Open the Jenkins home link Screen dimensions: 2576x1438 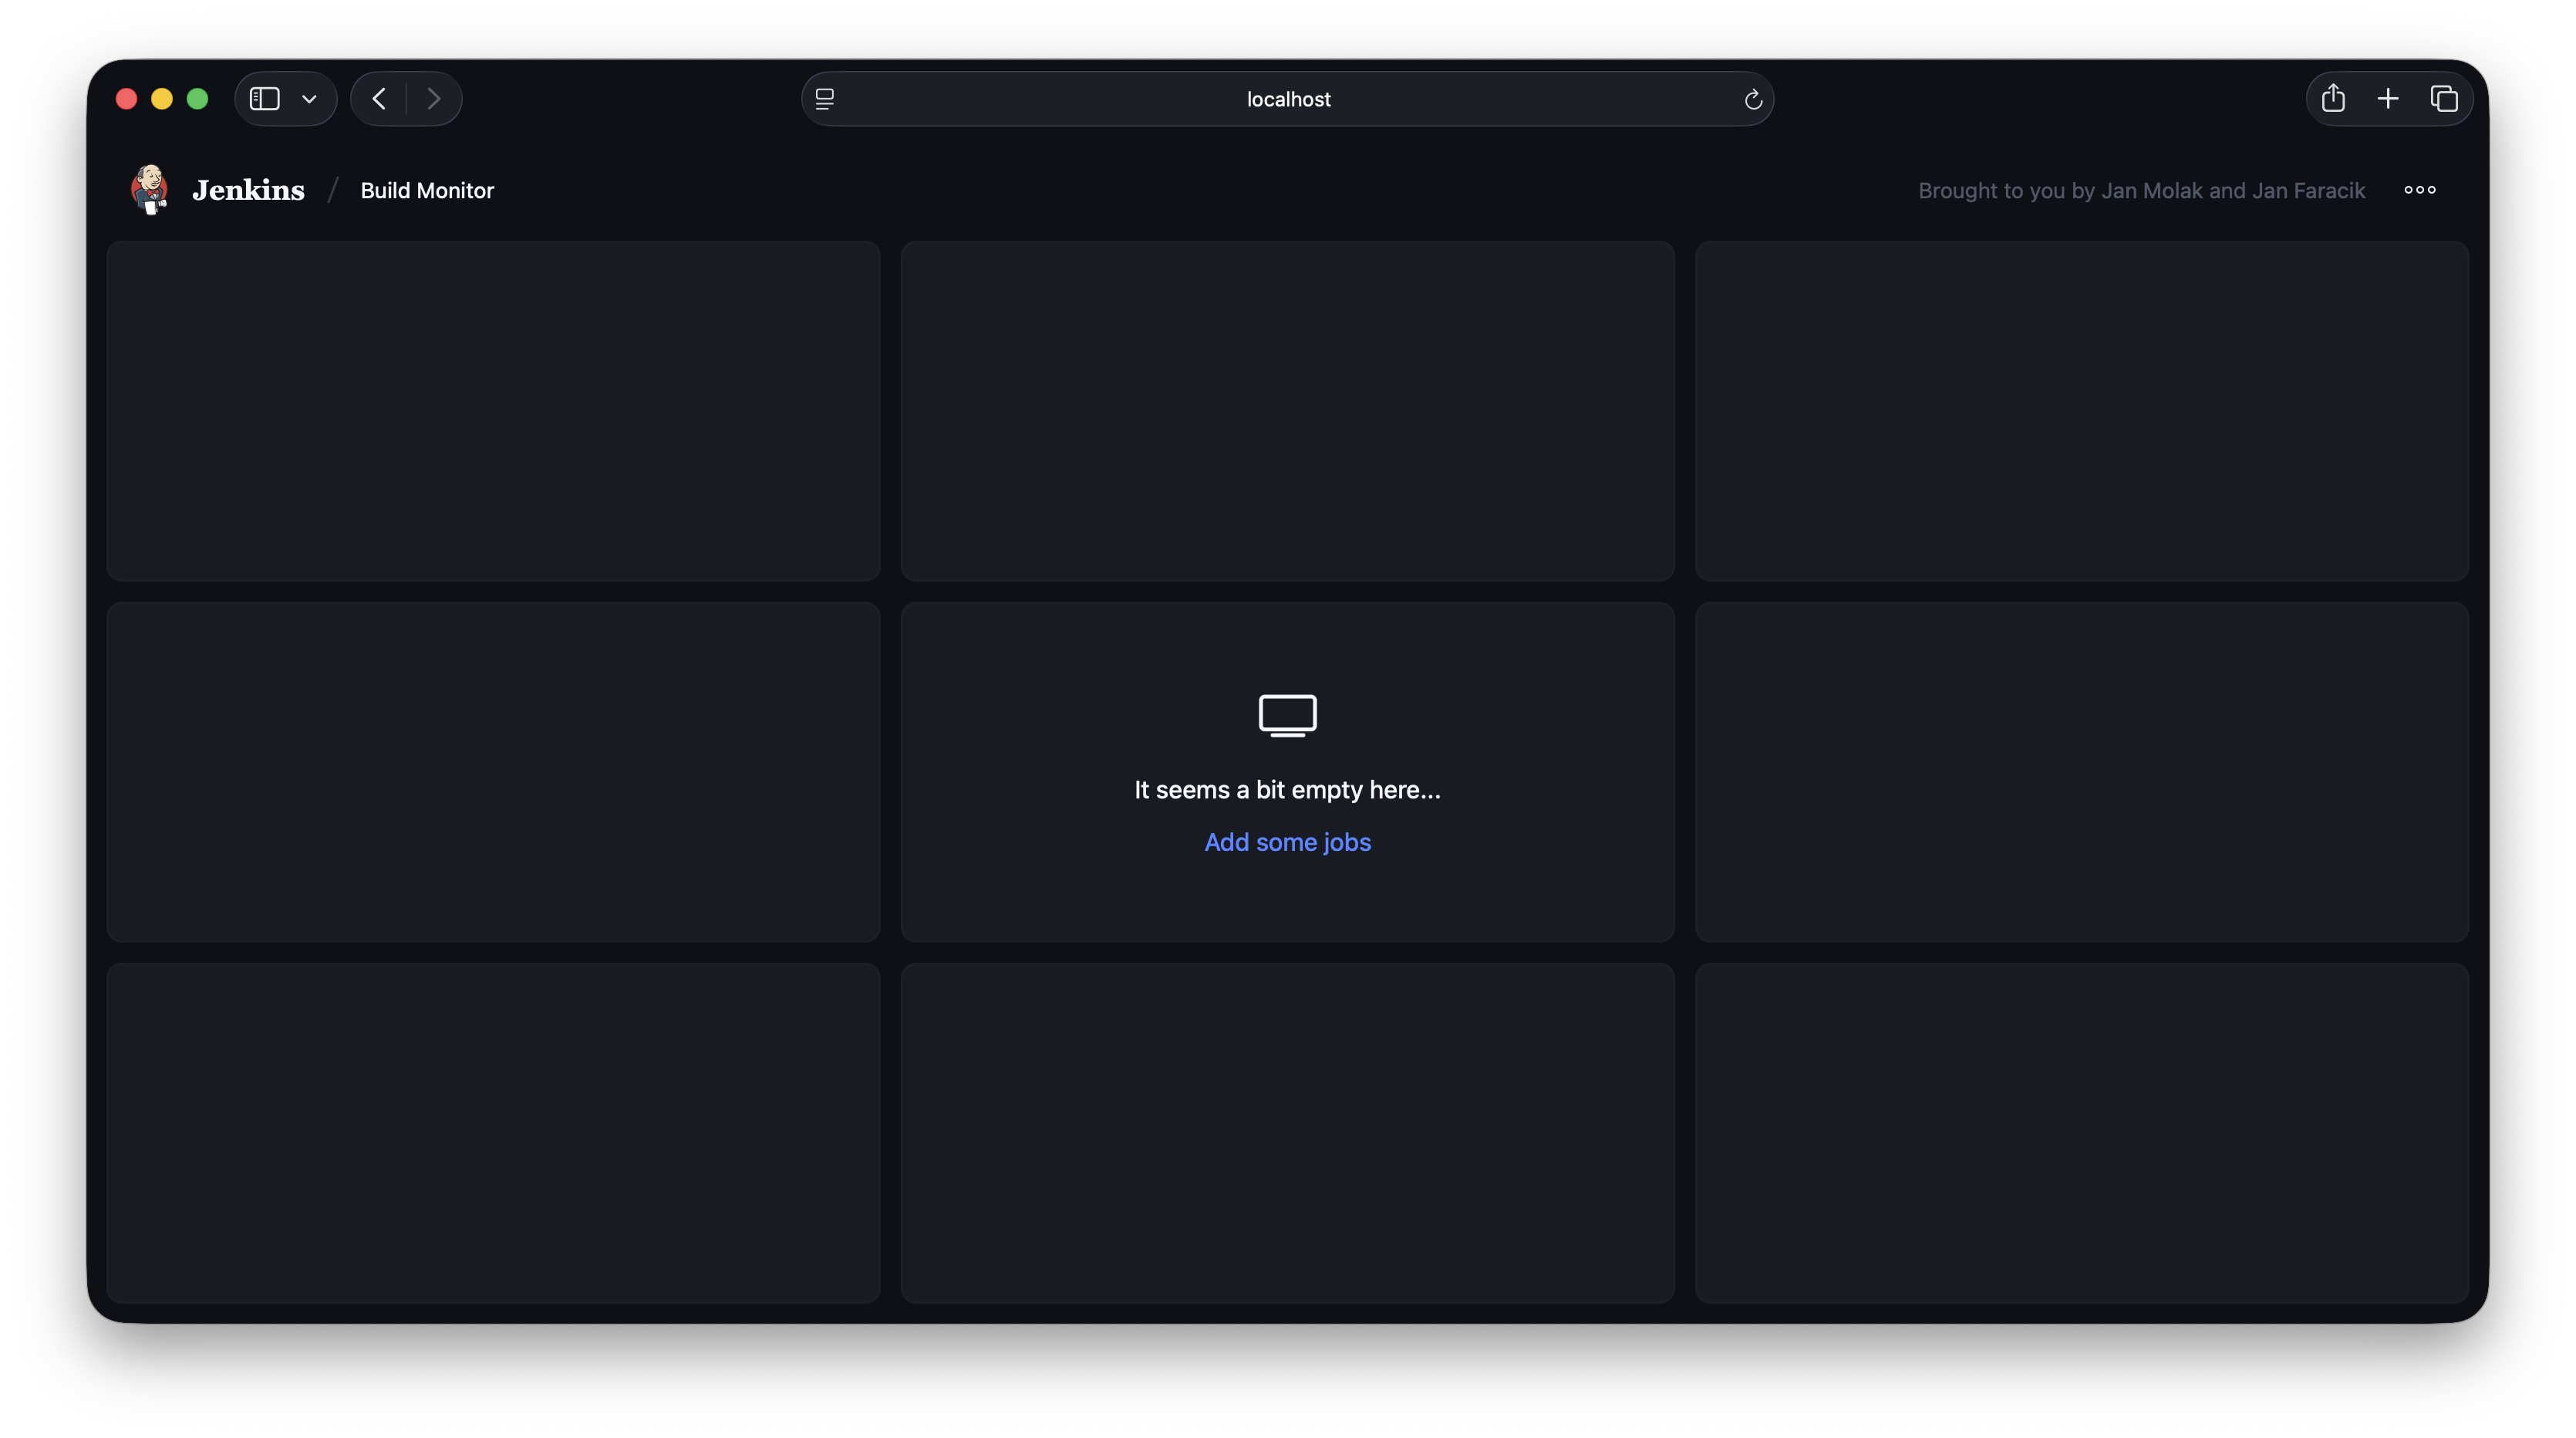248,190
